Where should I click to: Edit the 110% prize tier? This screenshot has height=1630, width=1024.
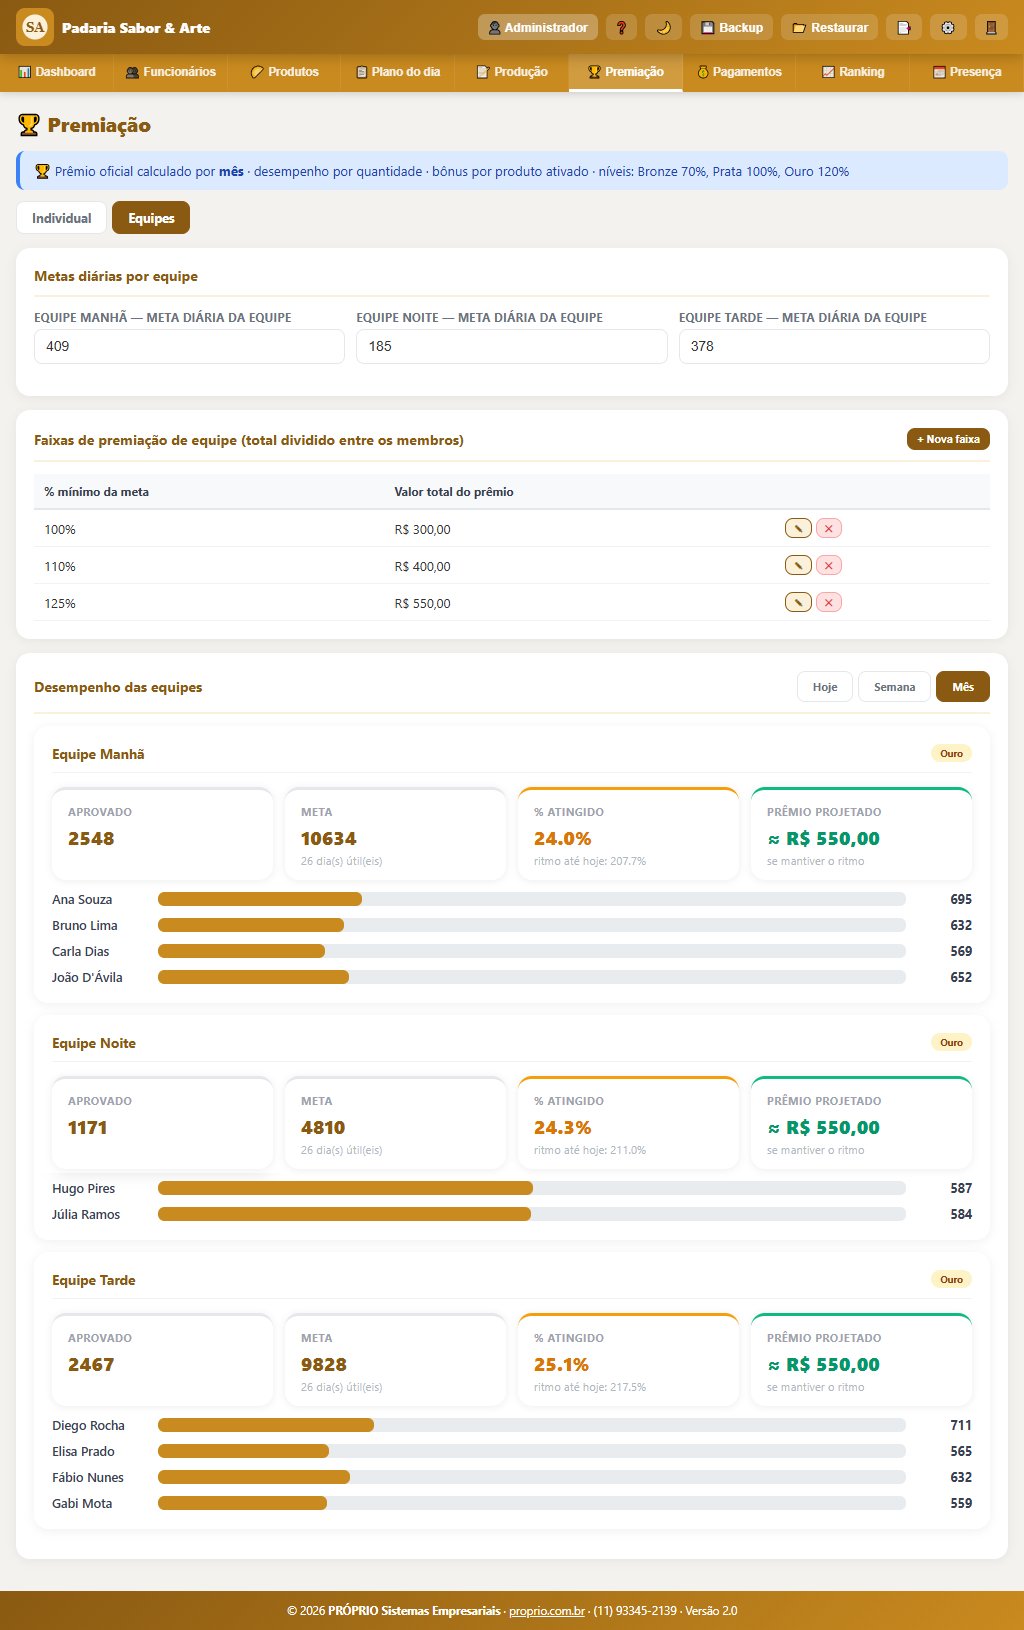tap(798, 565)
